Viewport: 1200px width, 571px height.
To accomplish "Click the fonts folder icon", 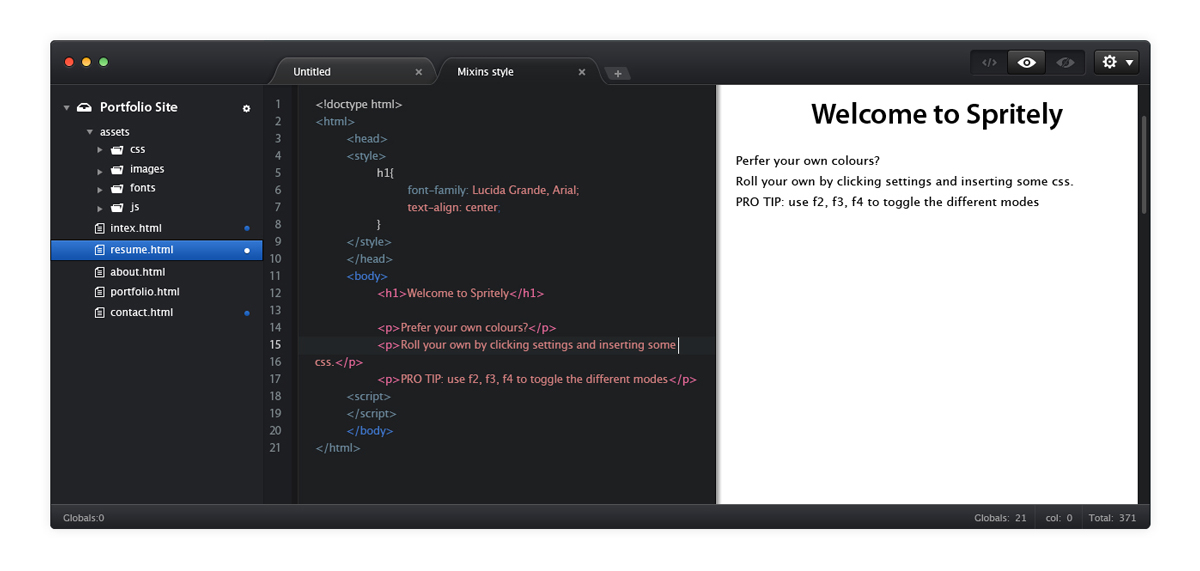I will tap(117, 188).
